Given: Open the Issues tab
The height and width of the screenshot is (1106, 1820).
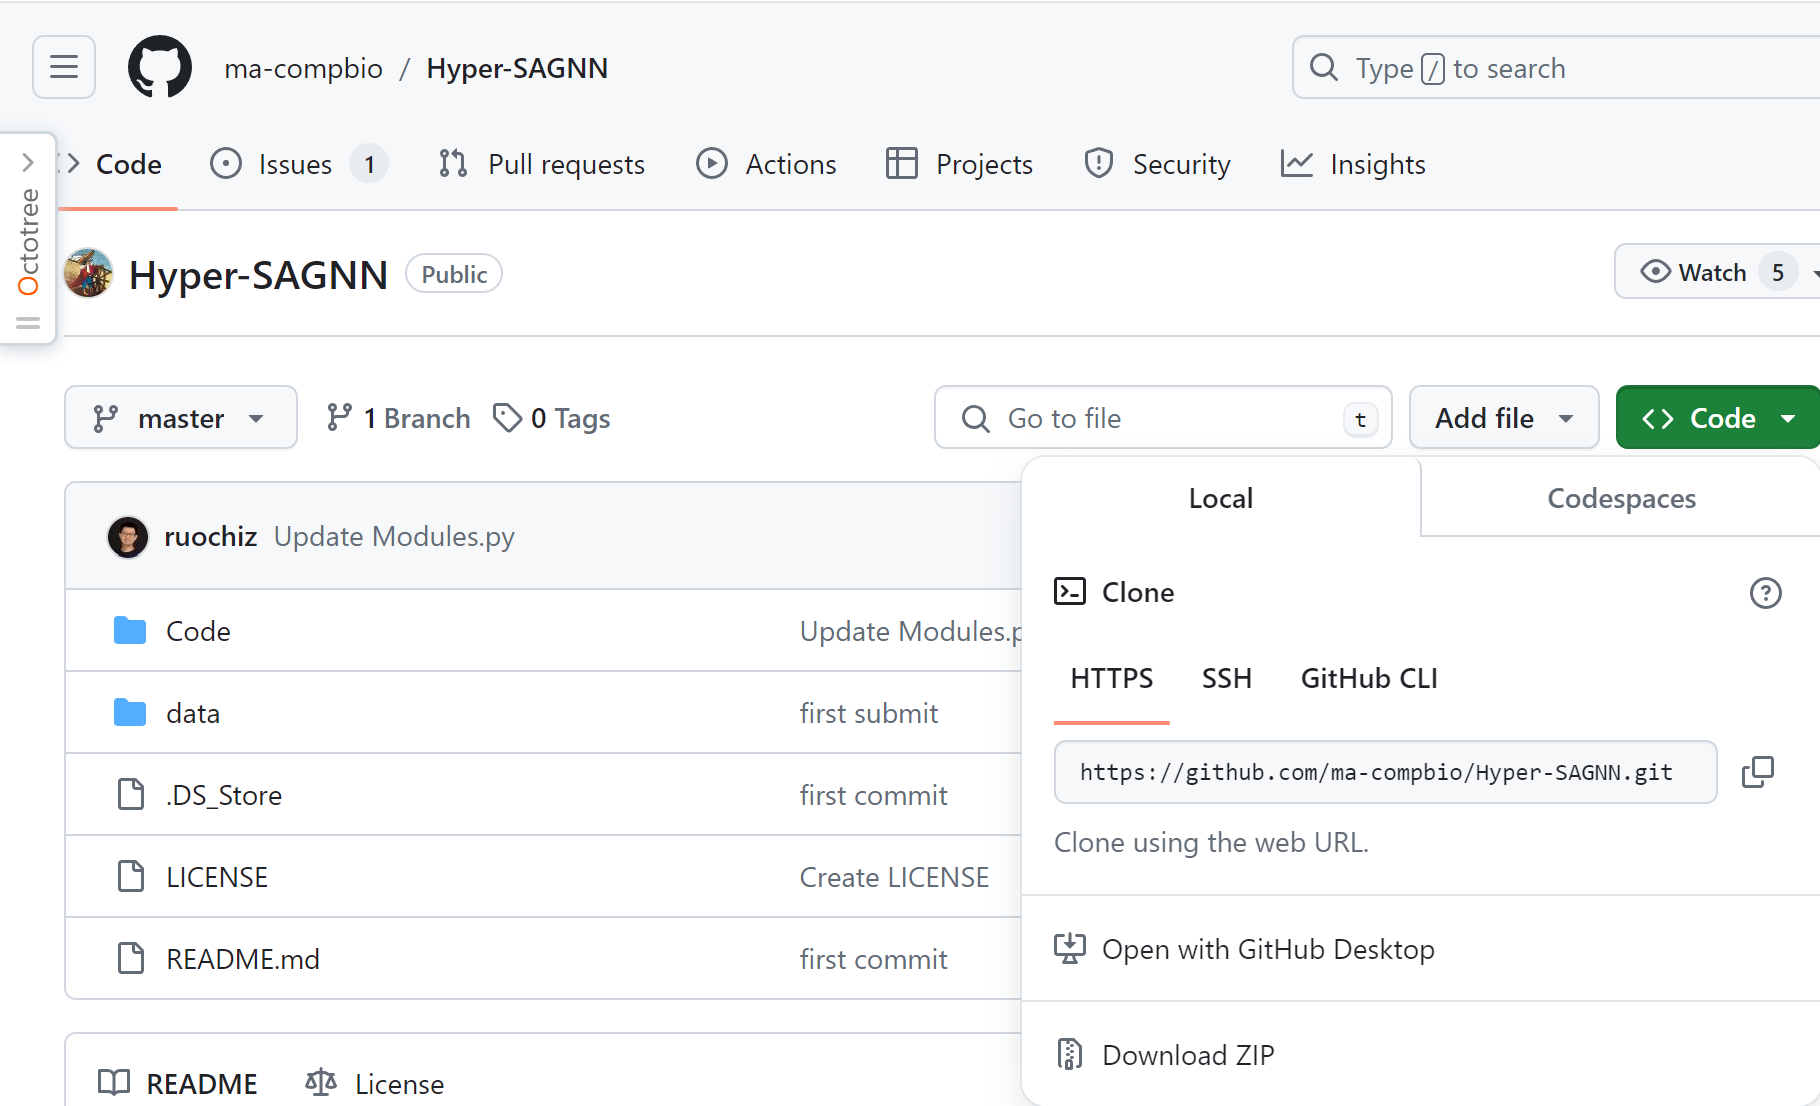Looking at the screenshot, I should tap(298, 164).
